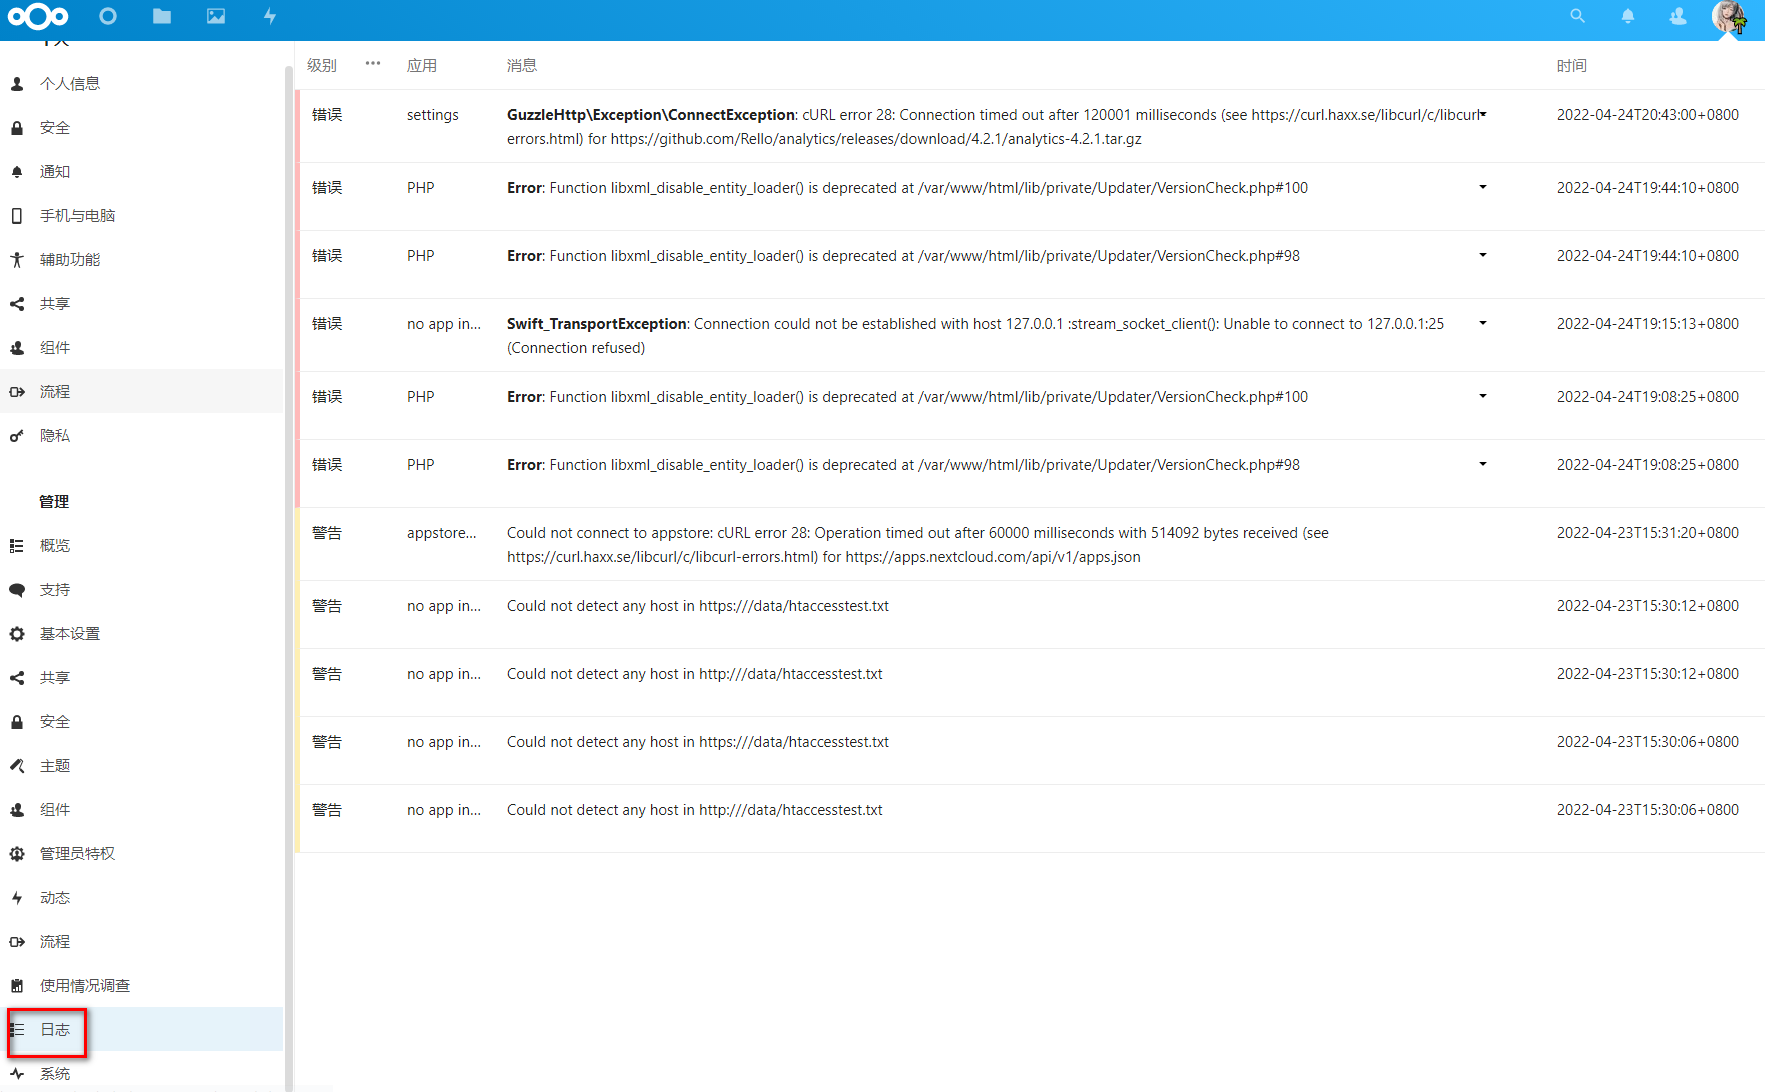1767x1092 pixels.
Task: Open the notifications bell icon
Action: 1627,16
